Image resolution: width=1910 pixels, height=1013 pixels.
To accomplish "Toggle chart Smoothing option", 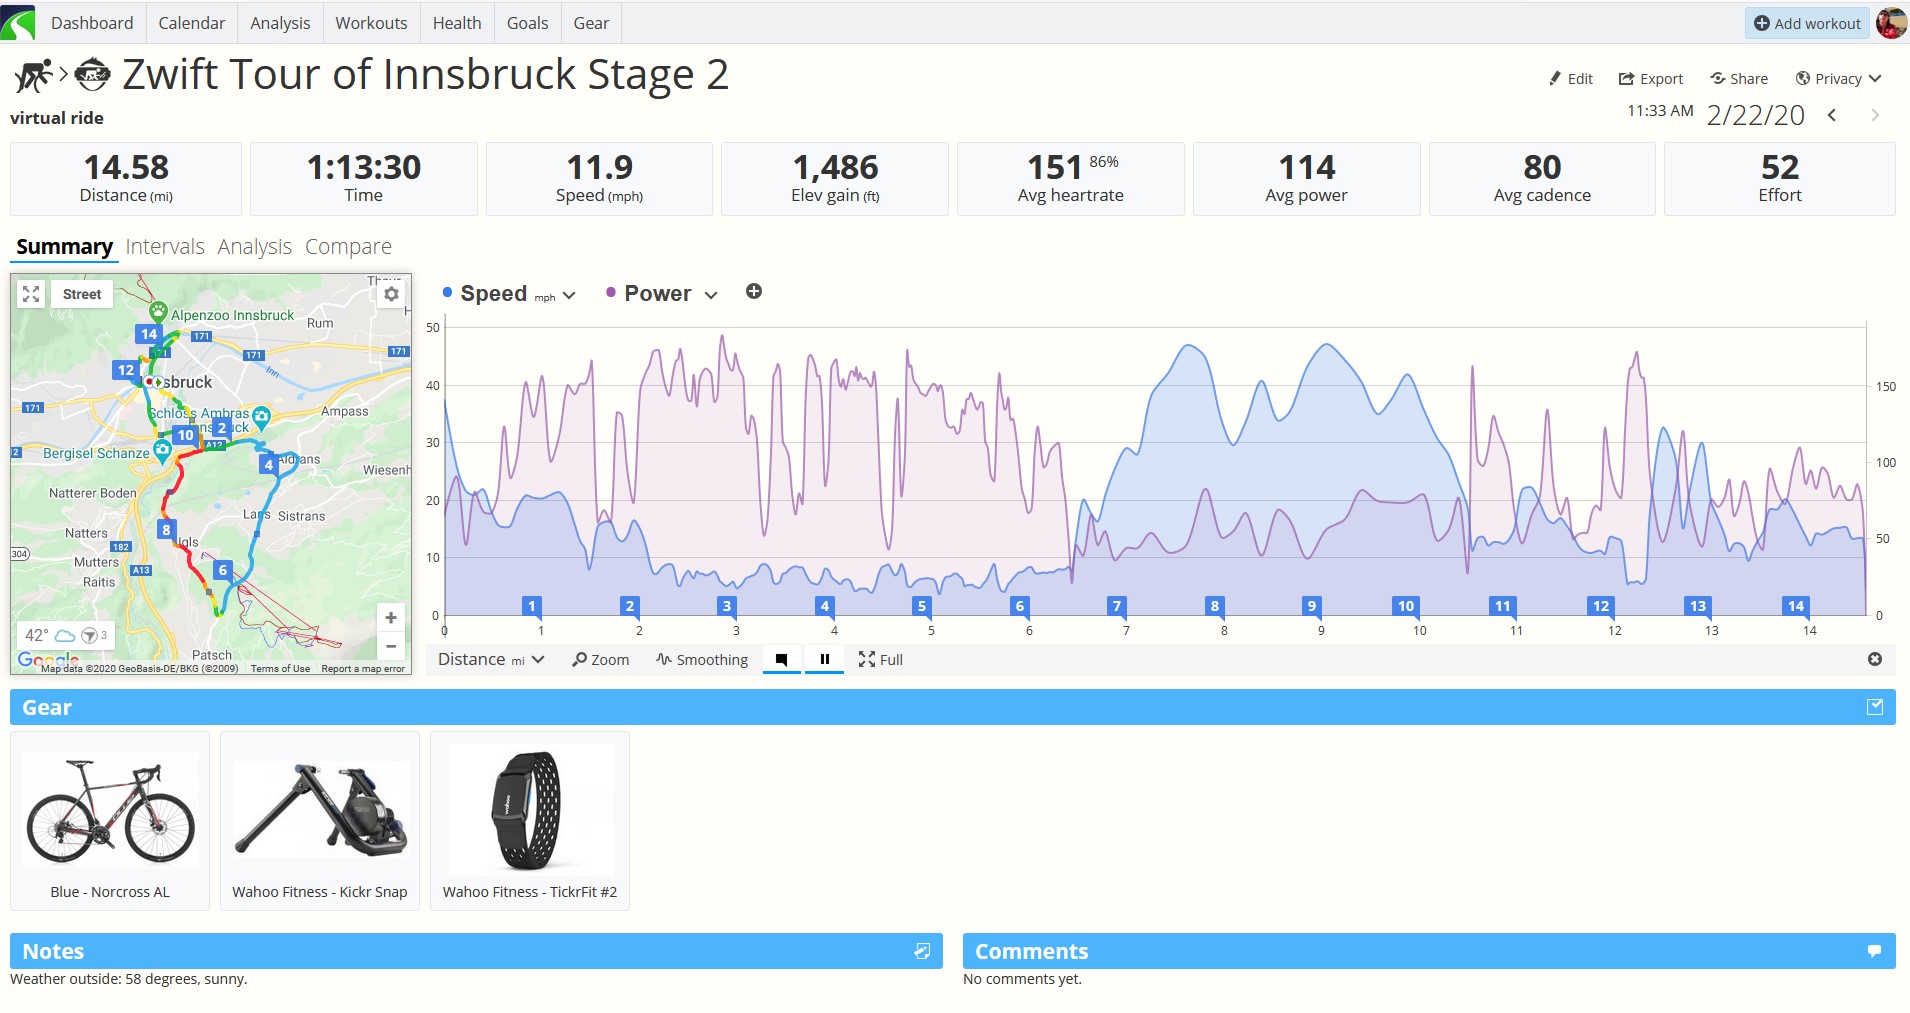I will [x=702, y=659].
